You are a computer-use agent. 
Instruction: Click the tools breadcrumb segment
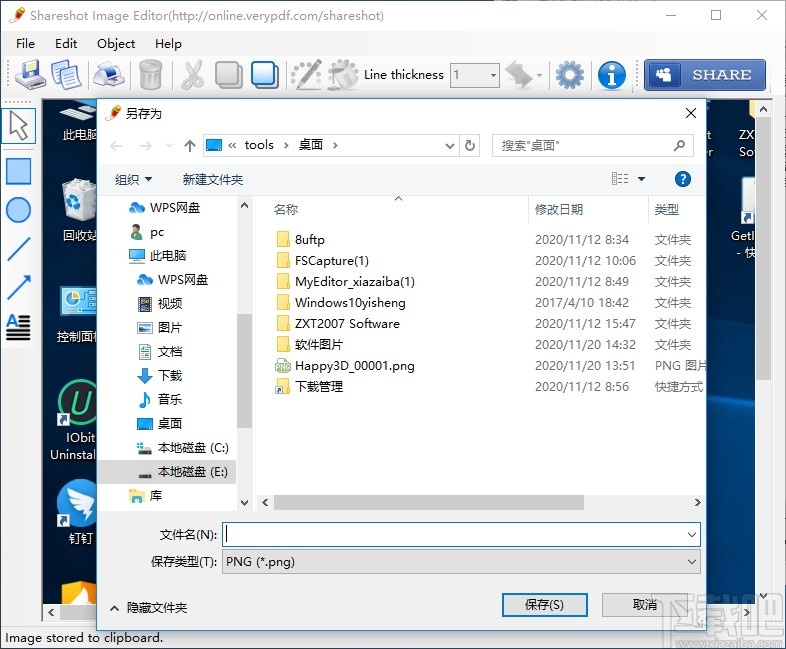click(x=259, y=145)
